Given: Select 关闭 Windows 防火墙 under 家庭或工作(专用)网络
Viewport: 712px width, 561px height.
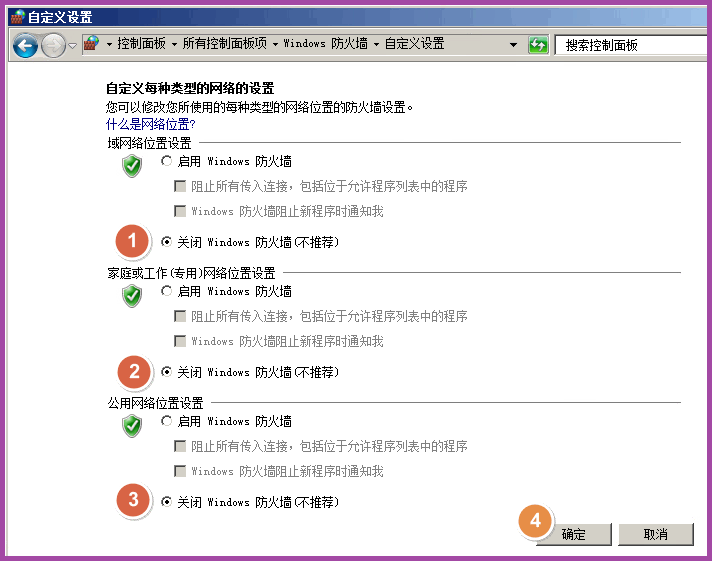Looking at the screenshot, I should [x=167, y=372].
